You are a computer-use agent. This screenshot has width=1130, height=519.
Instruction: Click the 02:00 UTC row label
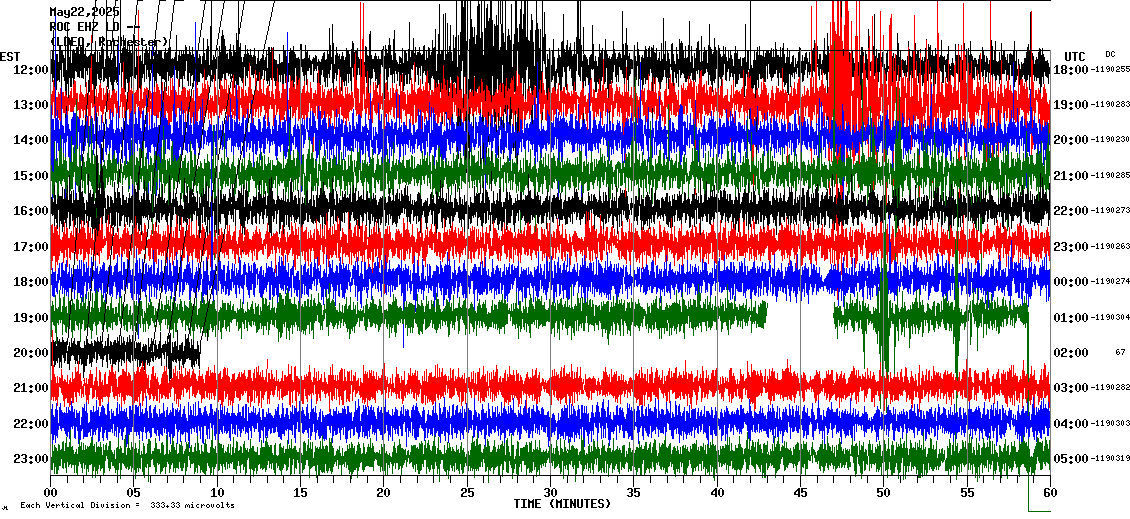click(x=1070, y=352)
